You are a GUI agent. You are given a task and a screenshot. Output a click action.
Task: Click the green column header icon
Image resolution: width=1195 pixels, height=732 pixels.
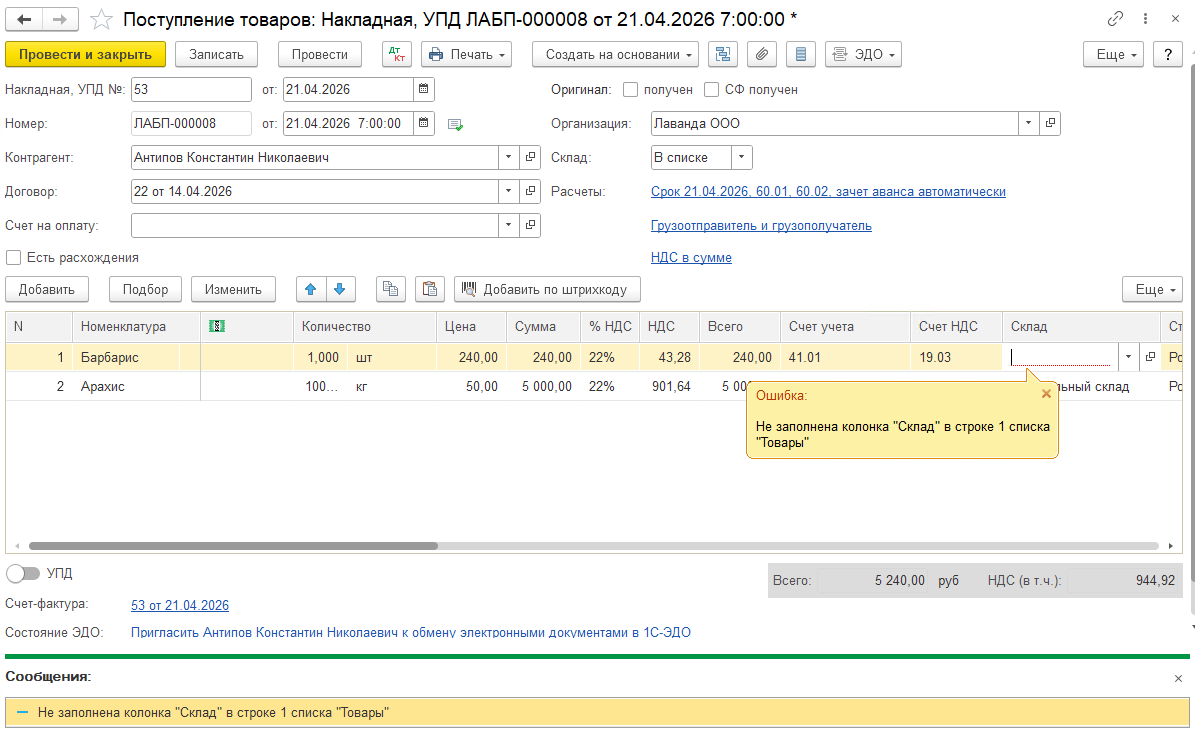tap(216, 326)
